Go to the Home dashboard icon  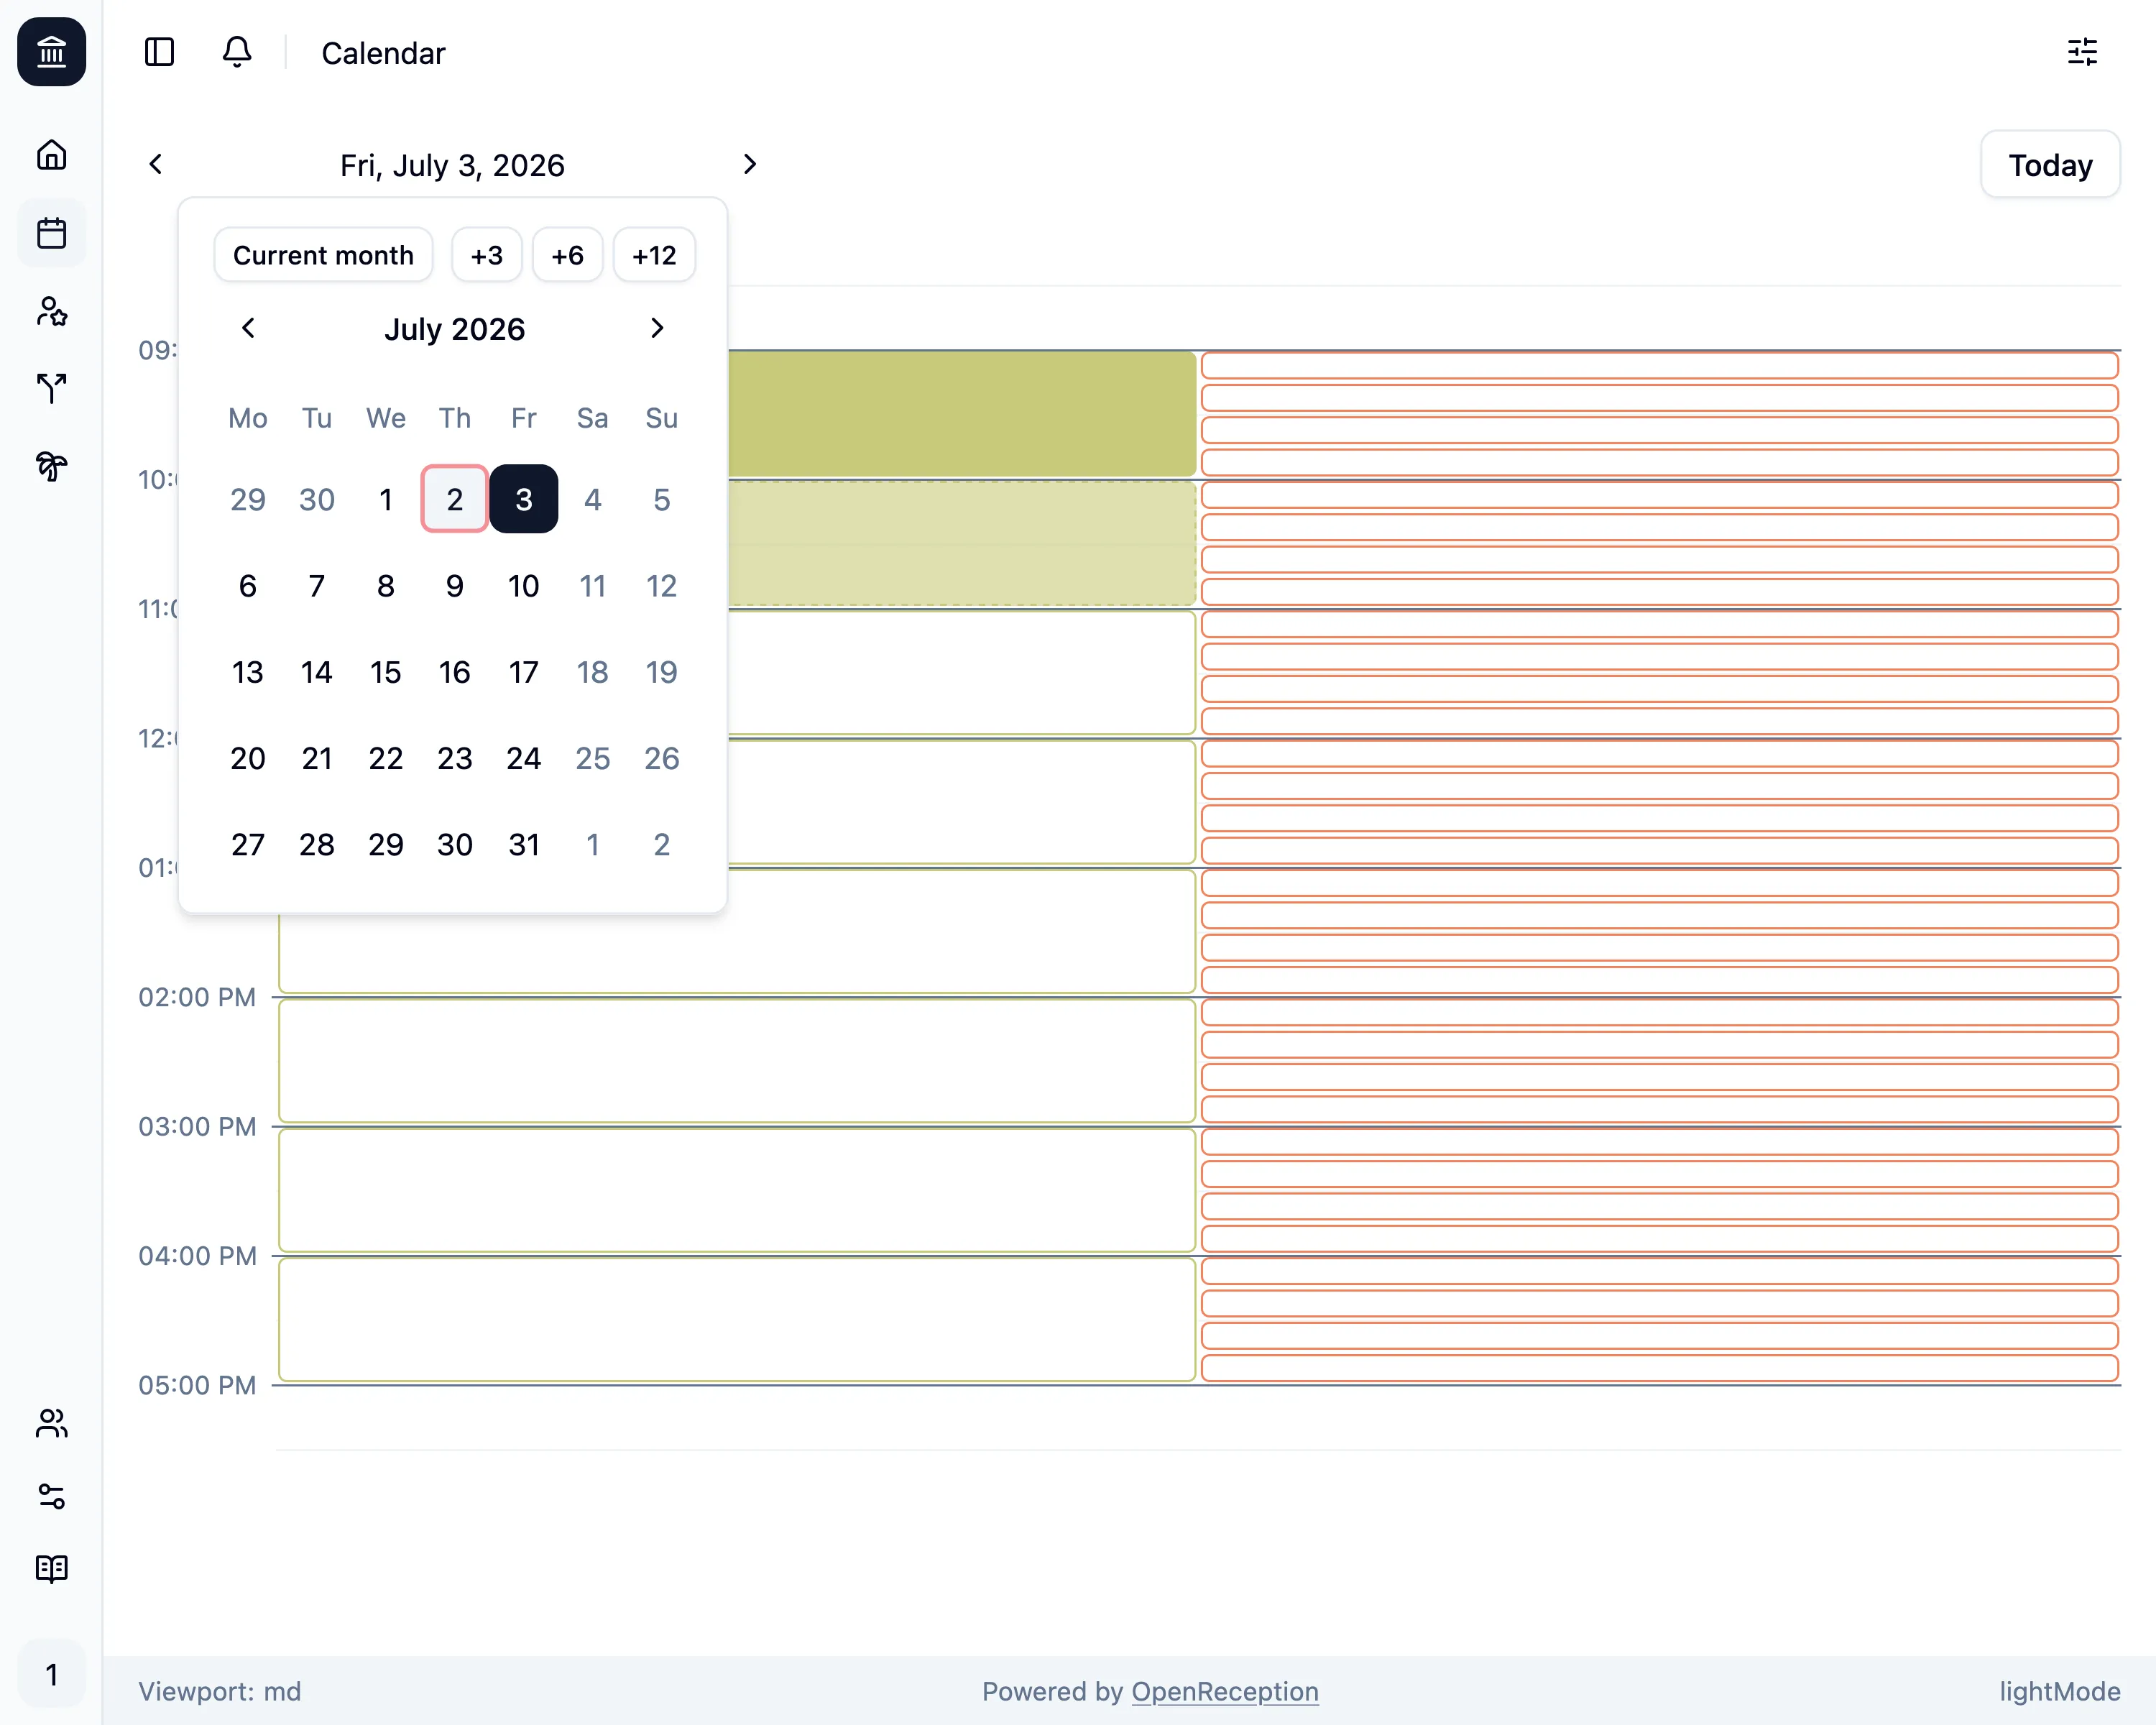52,155
